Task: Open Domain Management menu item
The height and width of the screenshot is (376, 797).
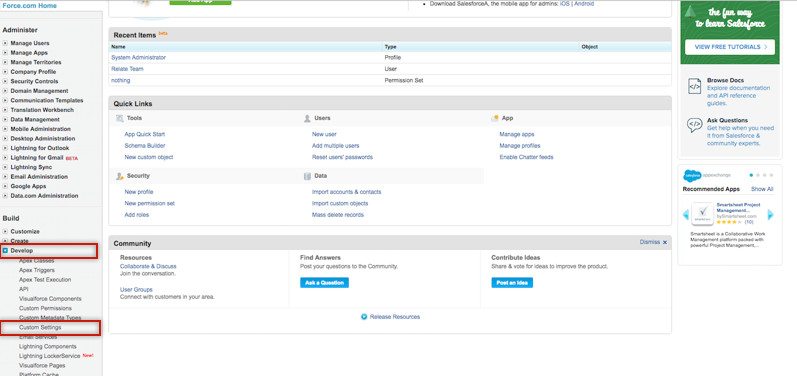Action: pos(39,91)
